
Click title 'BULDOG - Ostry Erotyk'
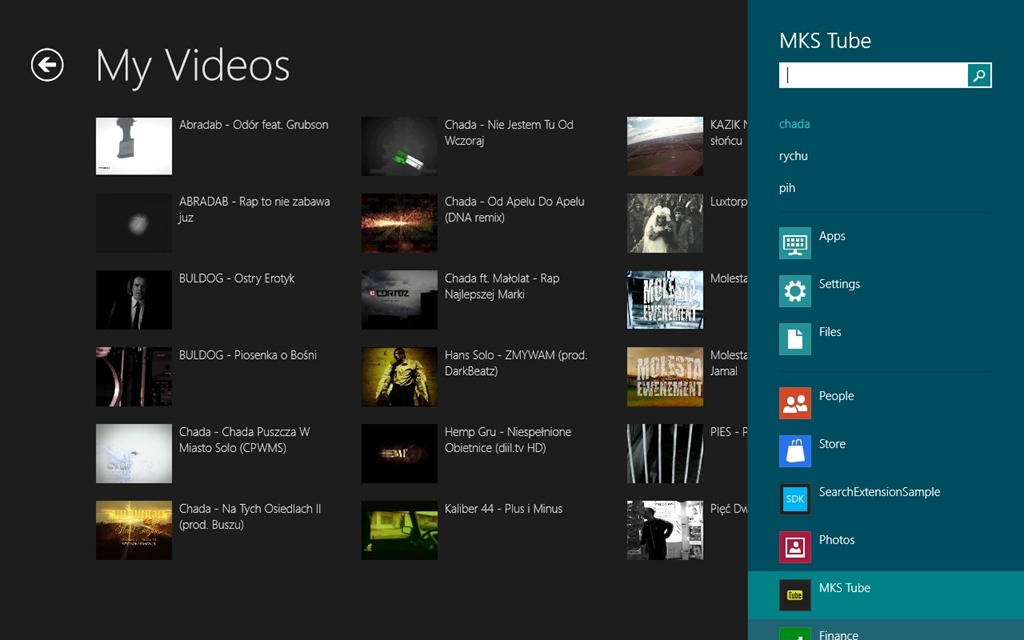237,278
